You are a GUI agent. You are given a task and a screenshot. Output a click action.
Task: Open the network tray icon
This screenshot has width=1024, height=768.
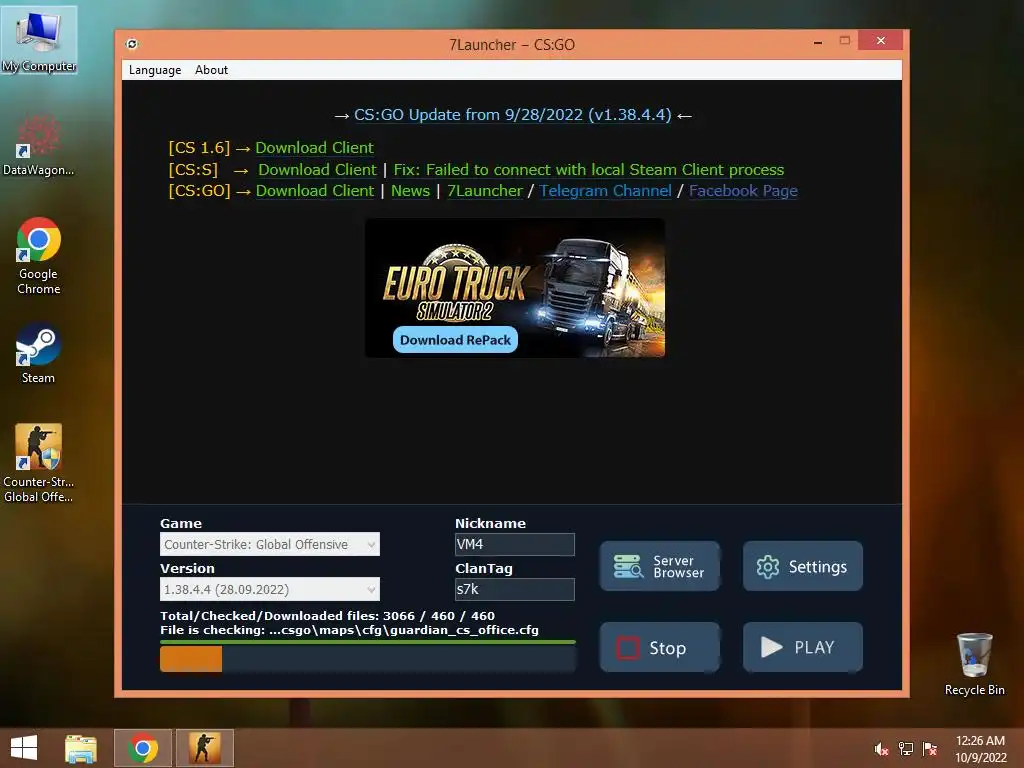point(906,749)
